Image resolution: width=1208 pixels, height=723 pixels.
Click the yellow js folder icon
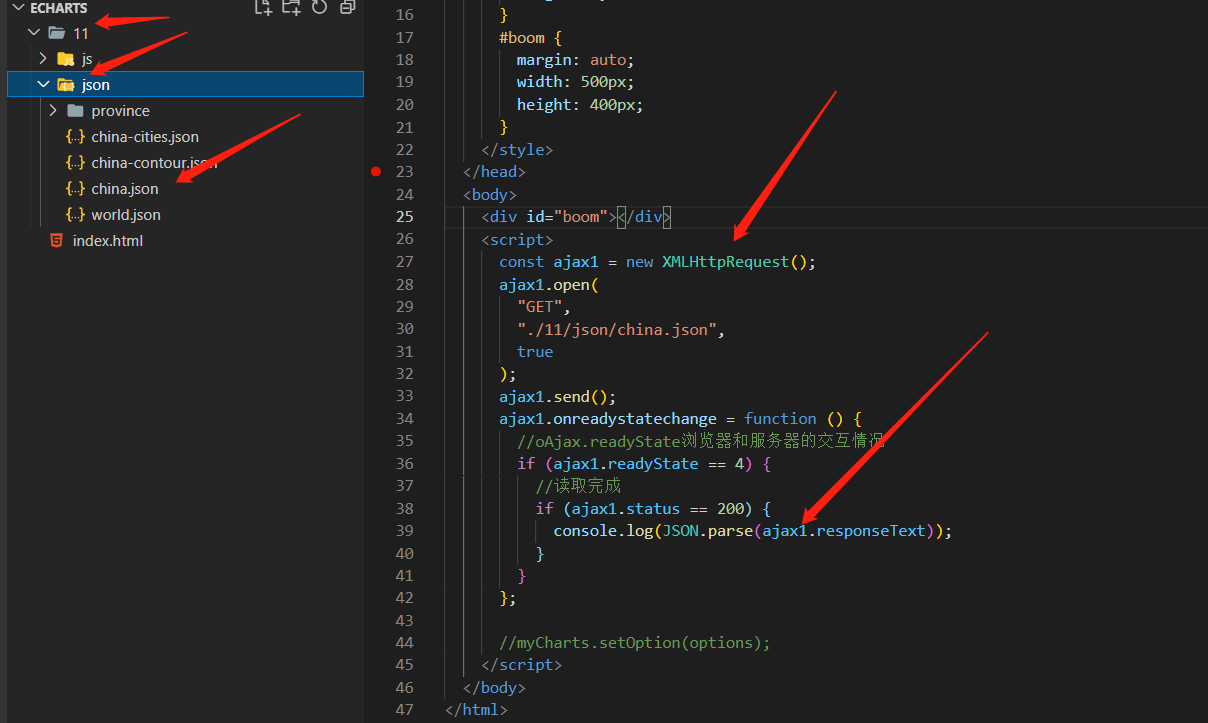66,59
